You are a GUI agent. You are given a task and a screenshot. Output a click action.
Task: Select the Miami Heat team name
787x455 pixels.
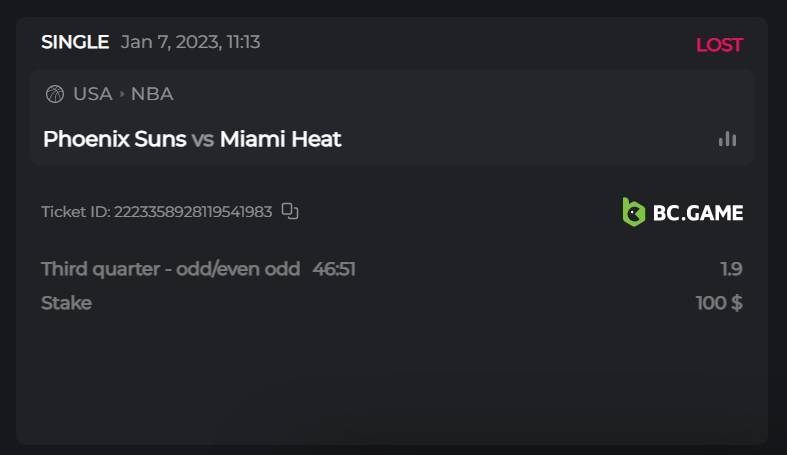(x=281, y=139)
